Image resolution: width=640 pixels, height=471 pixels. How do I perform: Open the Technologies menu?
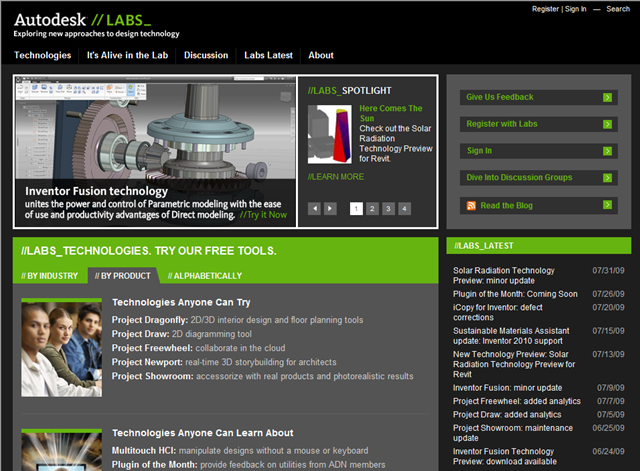click(43, 55)
